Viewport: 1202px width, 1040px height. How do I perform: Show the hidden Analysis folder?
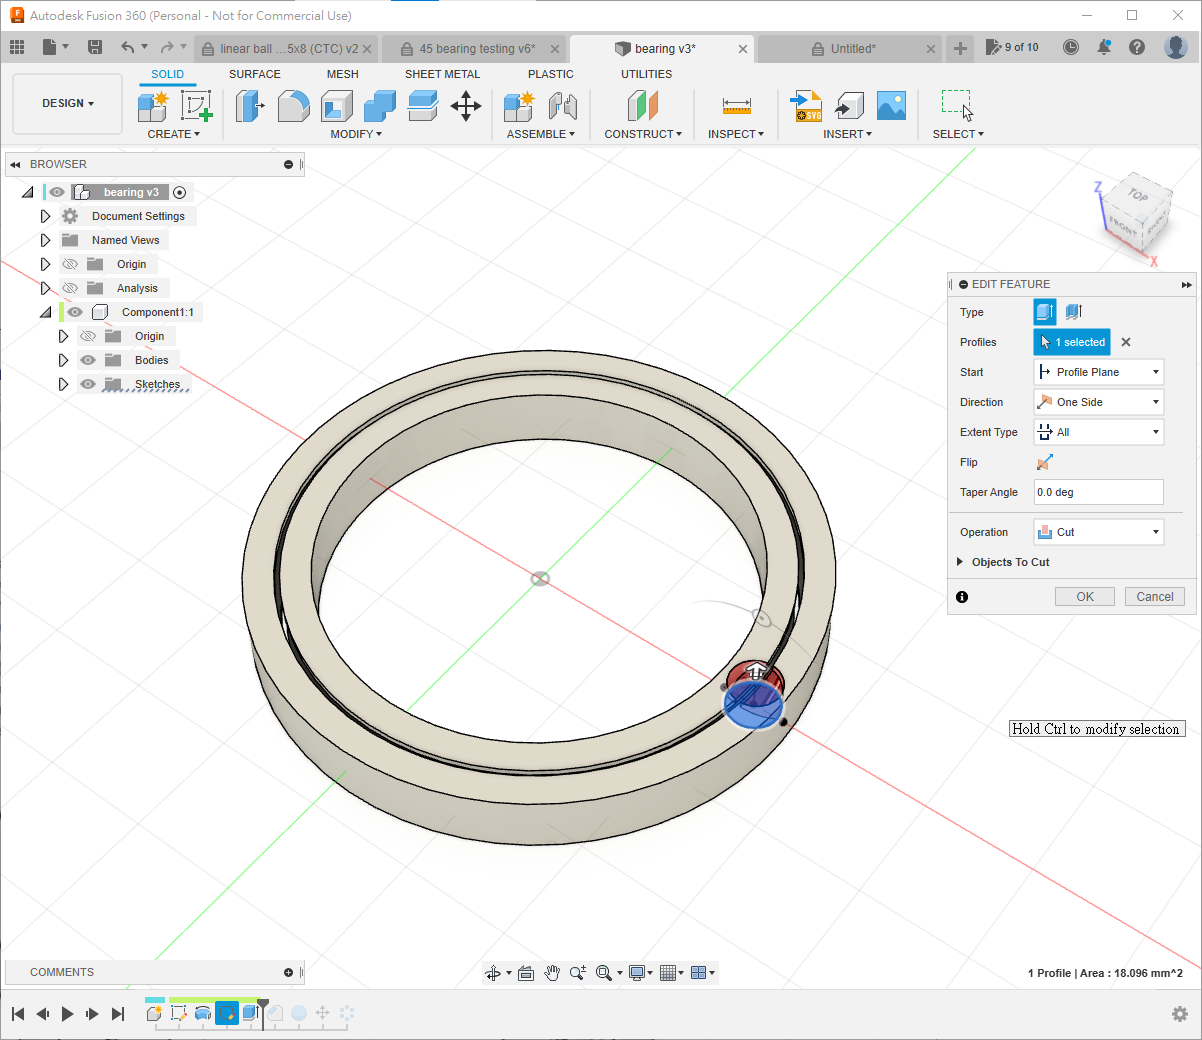coord(70,288)
